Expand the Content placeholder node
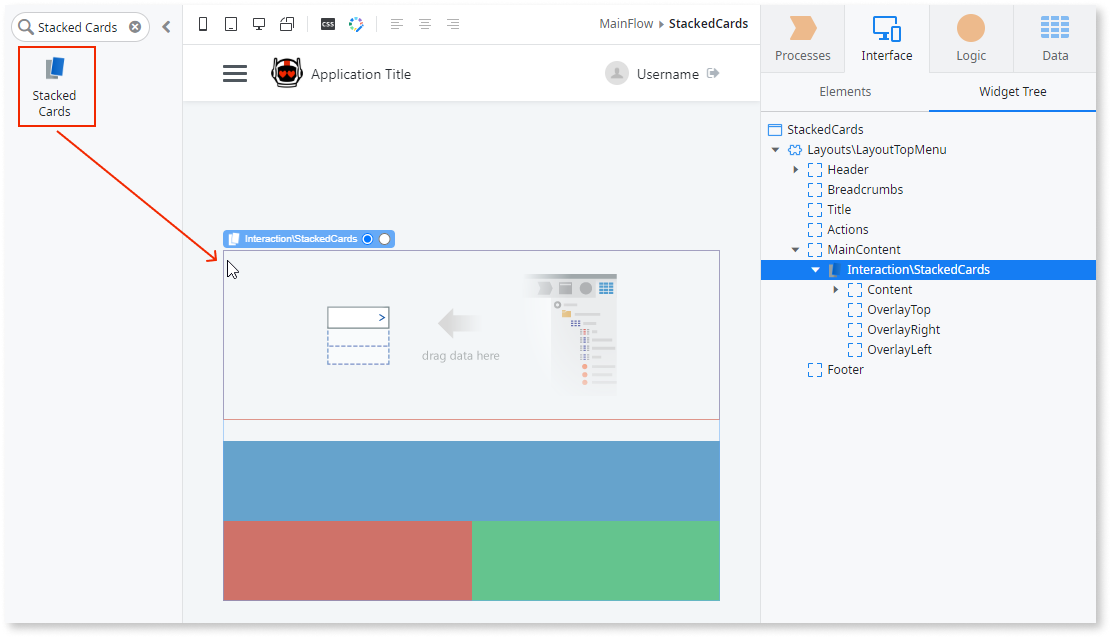The height and width of the screenshot is (638, 1111). coord(836,290)
